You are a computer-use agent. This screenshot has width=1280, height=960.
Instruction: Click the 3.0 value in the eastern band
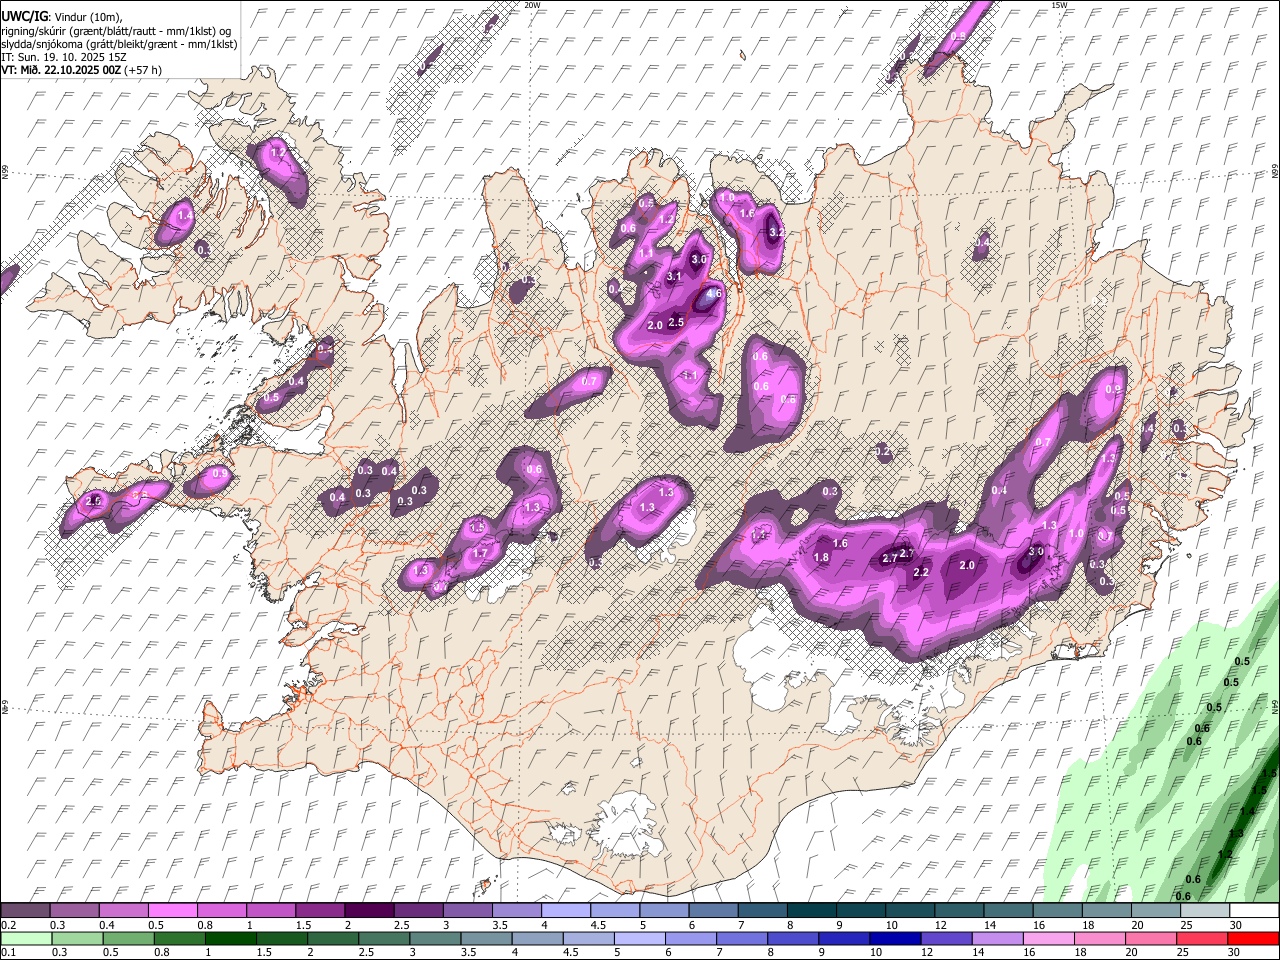1036,552
